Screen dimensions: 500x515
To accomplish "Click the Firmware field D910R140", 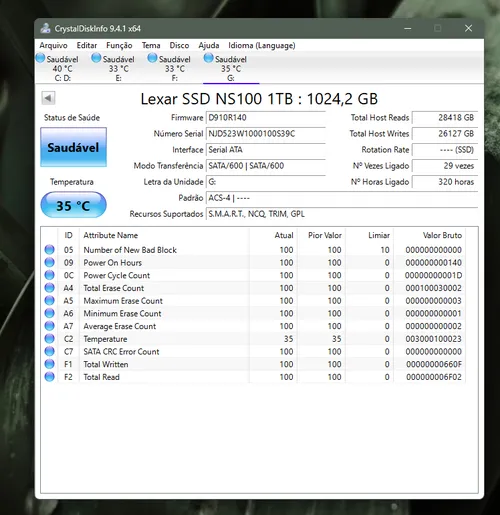I will [x=266, y=118].
